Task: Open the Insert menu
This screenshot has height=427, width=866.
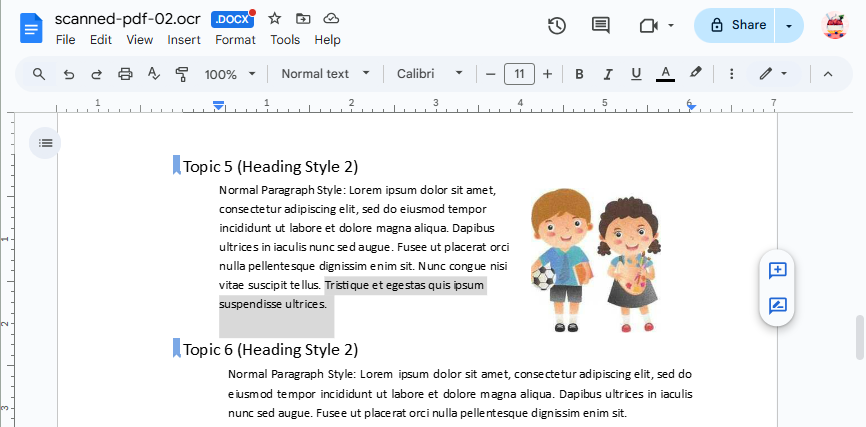Action: coord(184,40)
